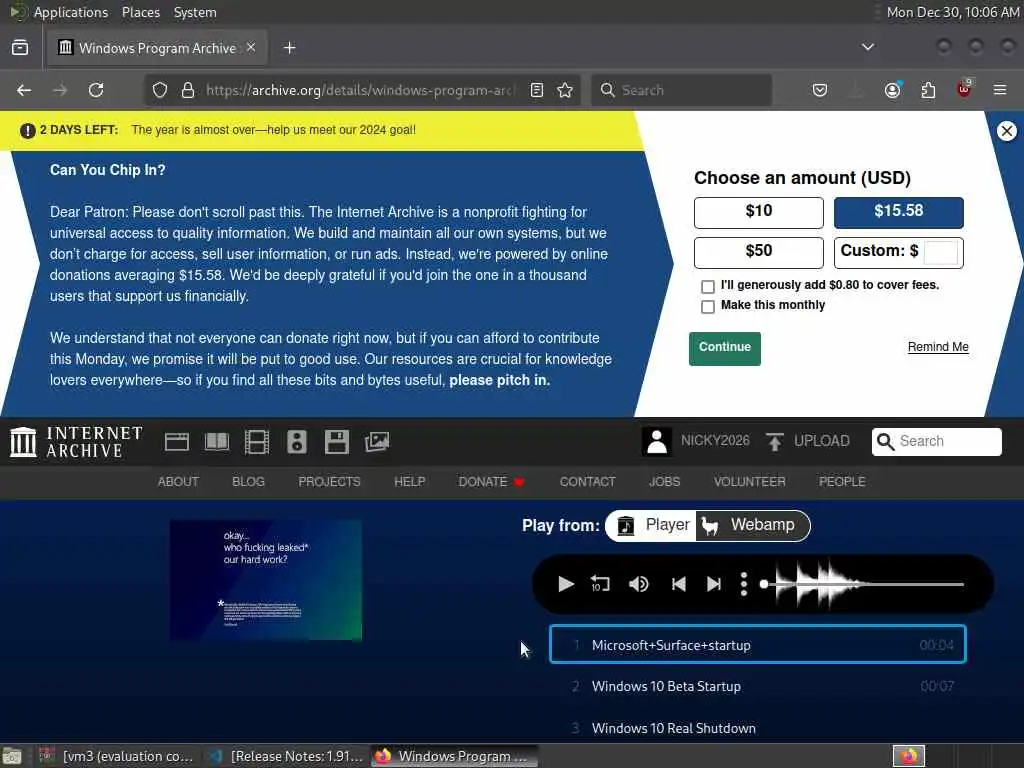The image size is (1024, 768).
Task: Skip to next track
Action: pos(714,584)
